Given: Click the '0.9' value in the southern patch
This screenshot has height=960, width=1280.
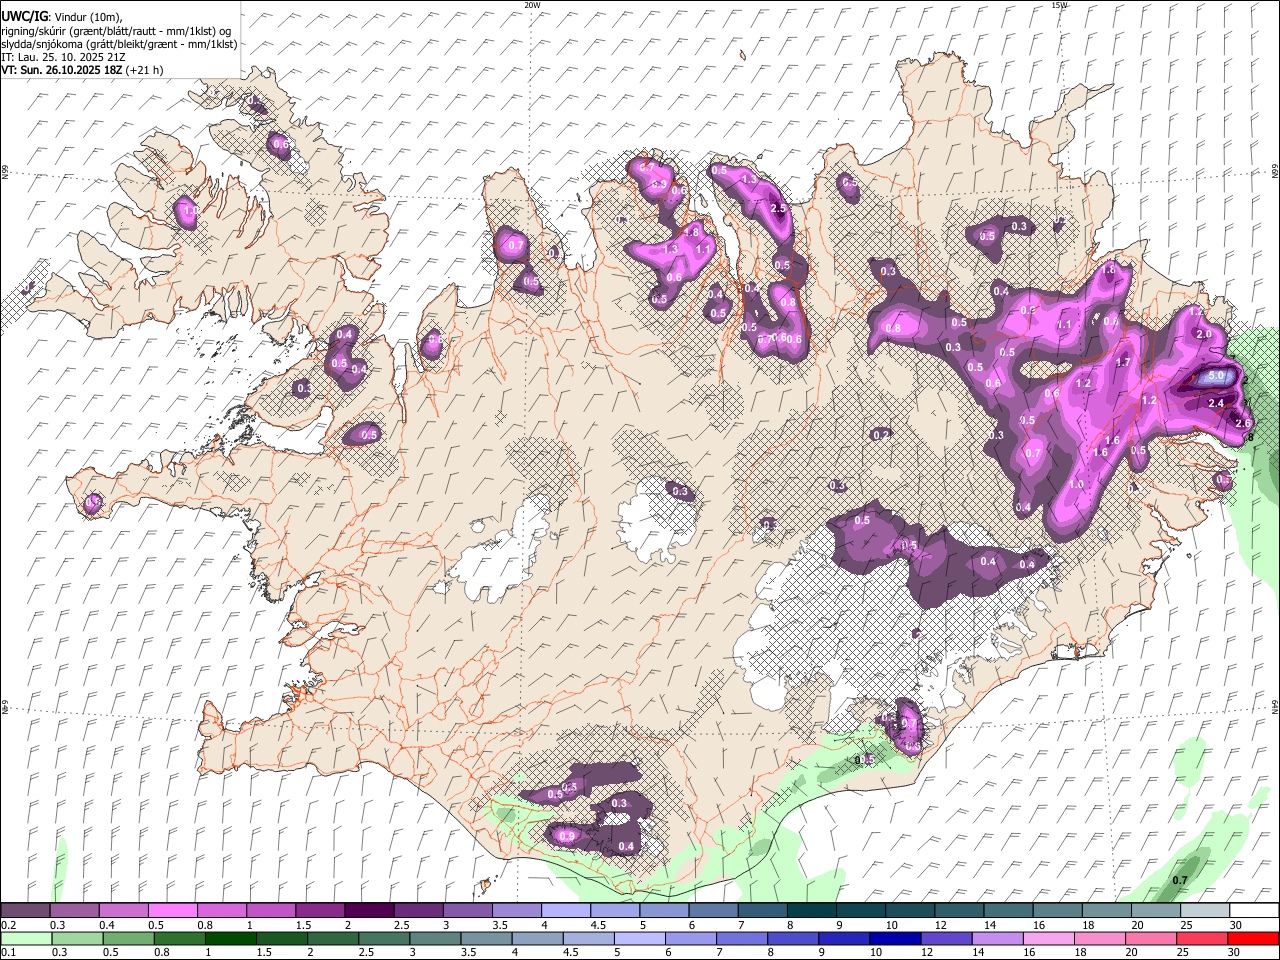Looking at the screenshot, I should click(x=568, y=836).
